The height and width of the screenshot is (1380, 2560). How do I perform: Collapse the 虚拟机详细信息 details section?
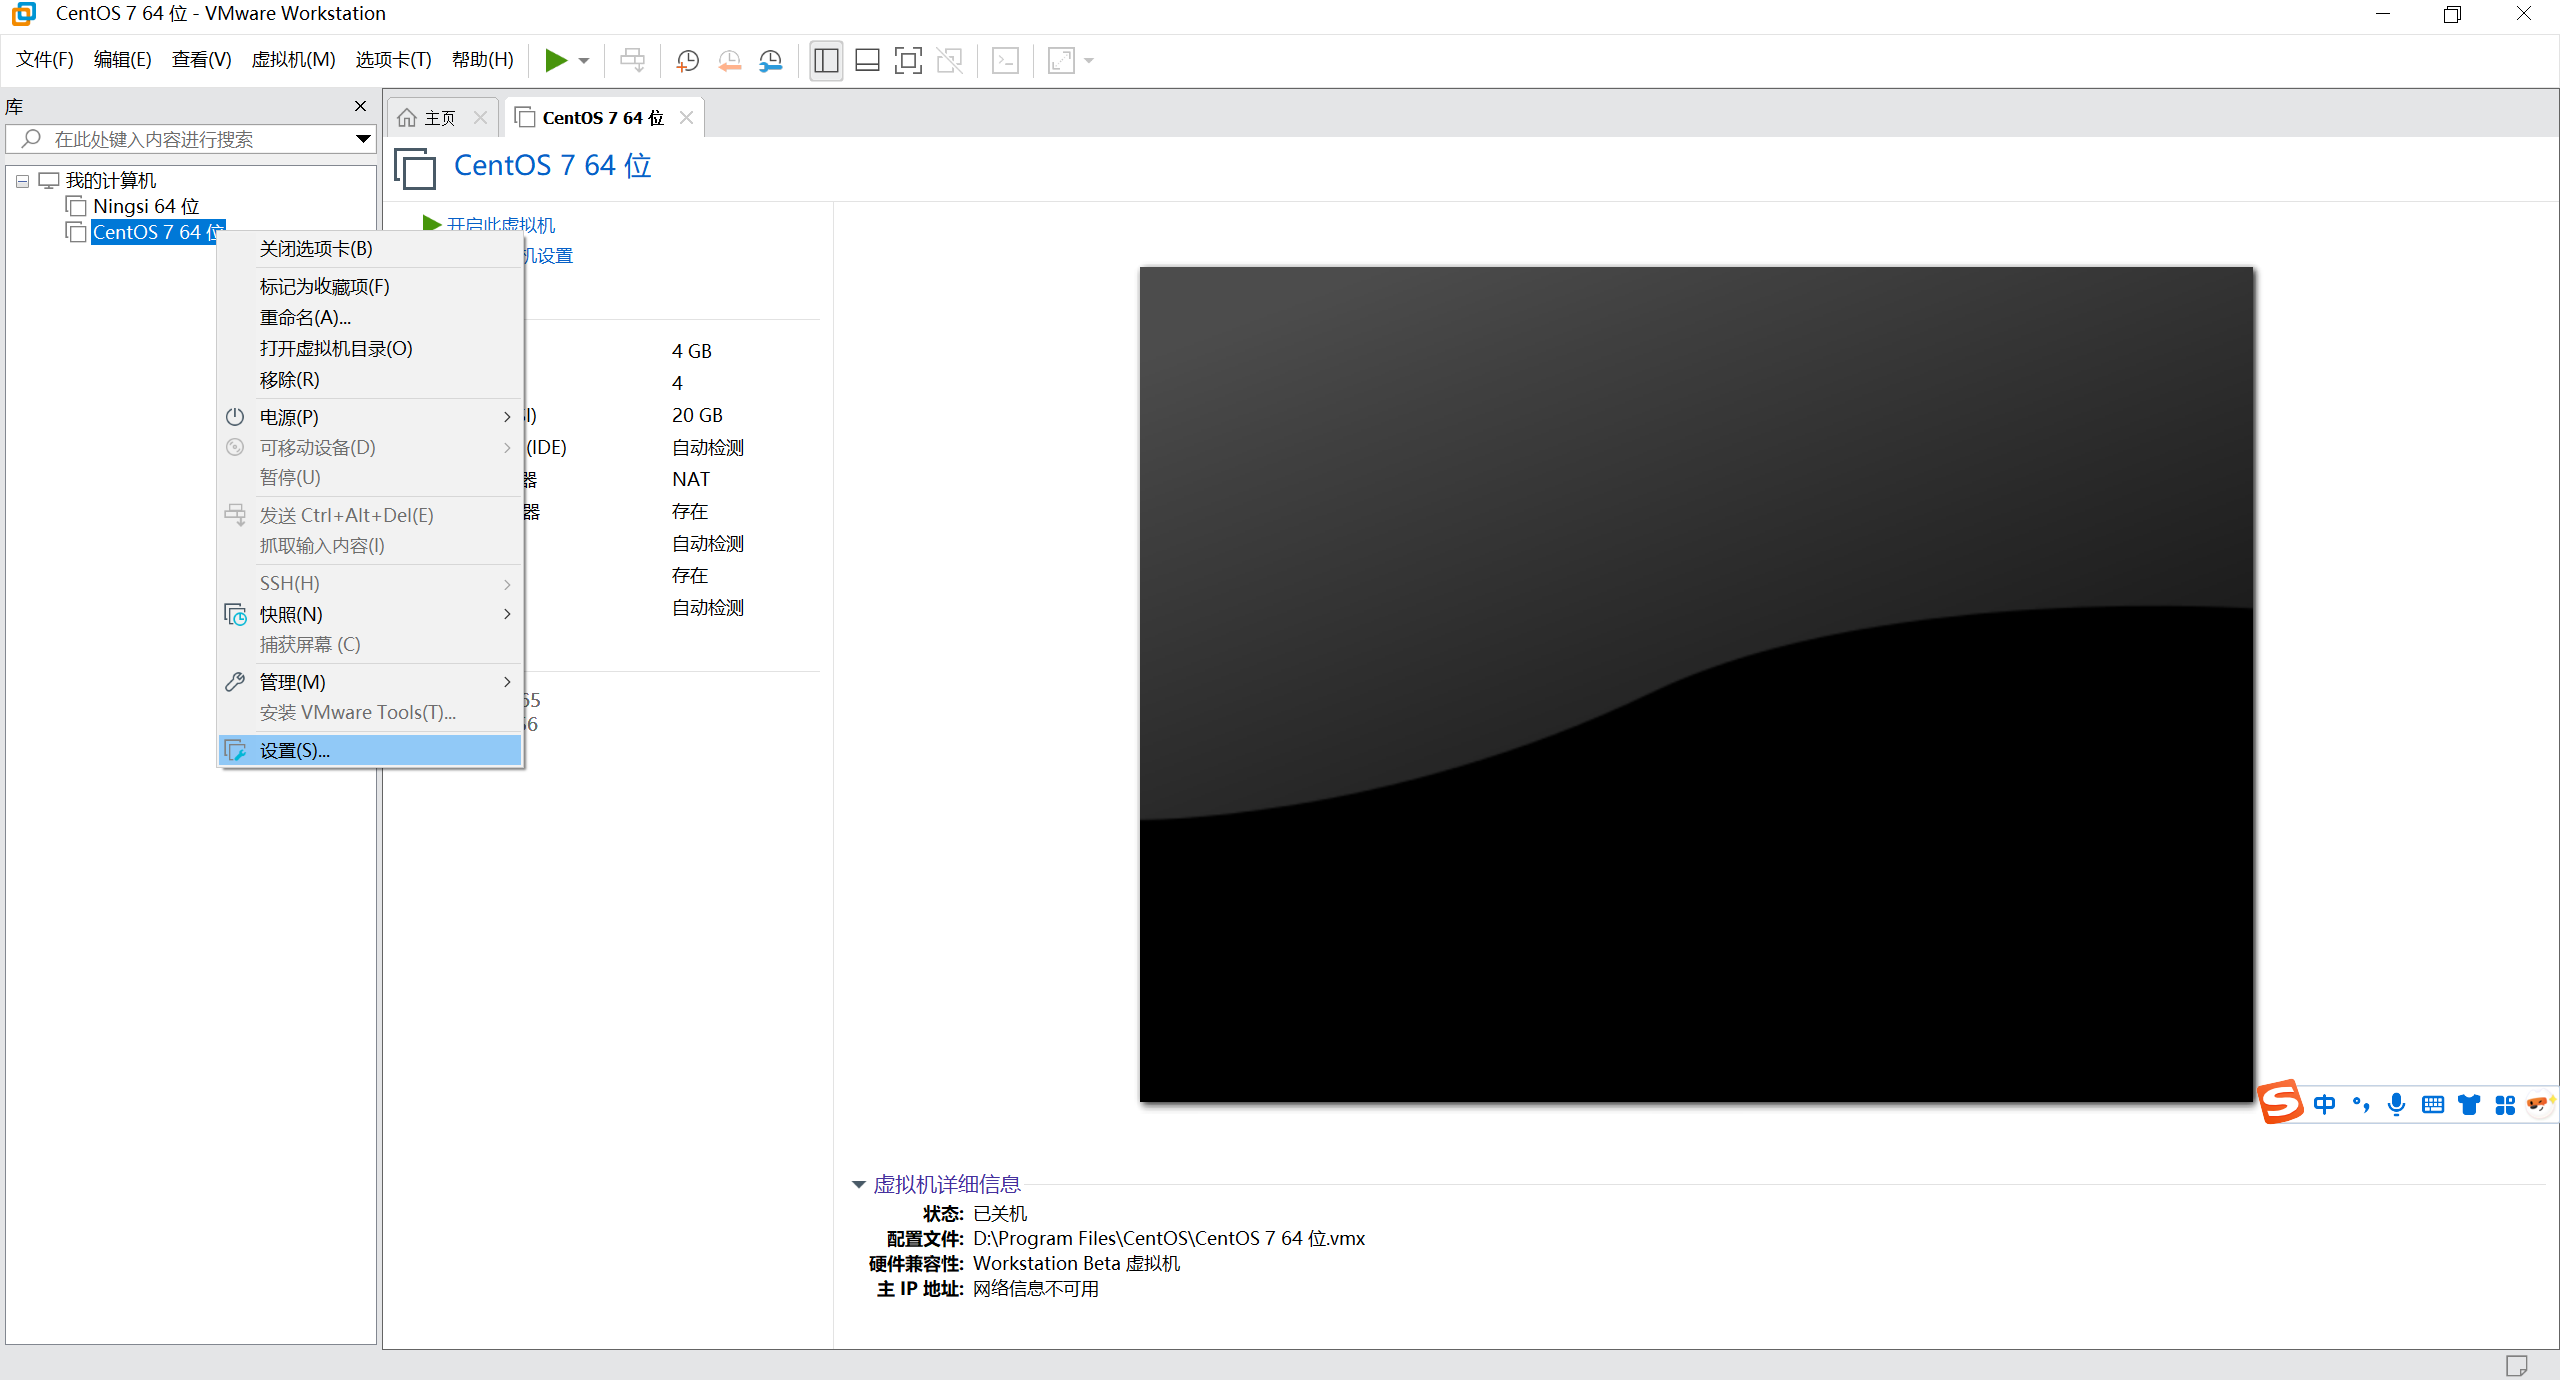point(858,1184)
